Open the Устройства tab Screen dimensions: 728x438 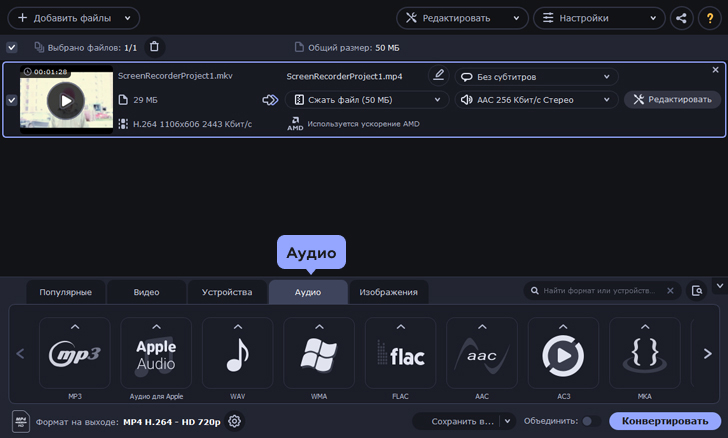coord(227,292)
